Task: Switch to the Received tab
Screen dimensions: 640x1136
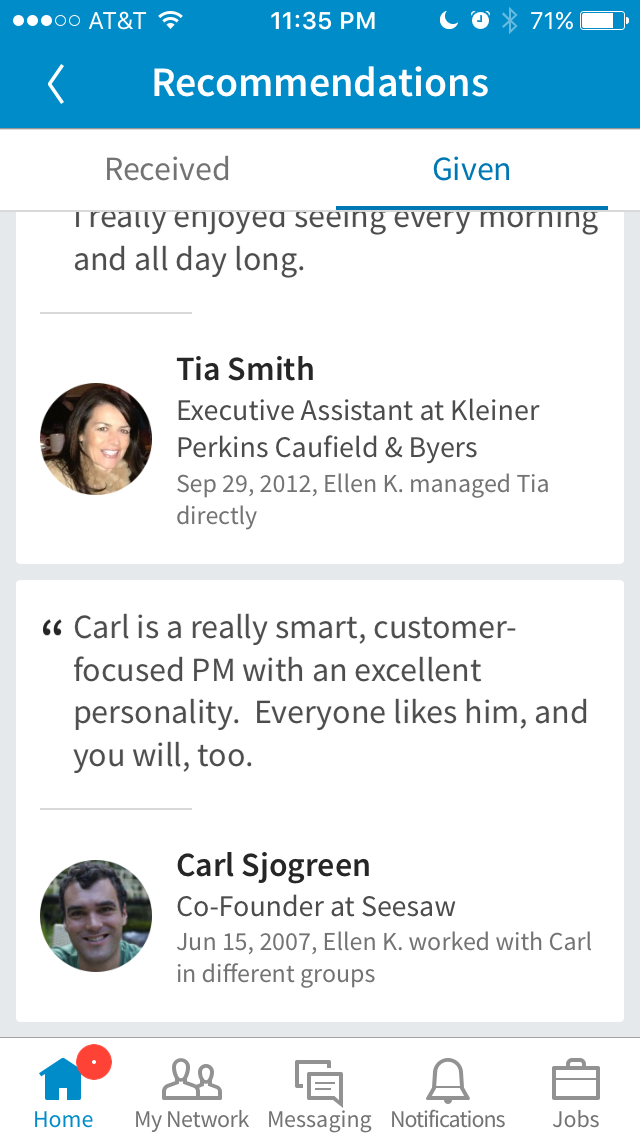Action: tap(167, 169)
